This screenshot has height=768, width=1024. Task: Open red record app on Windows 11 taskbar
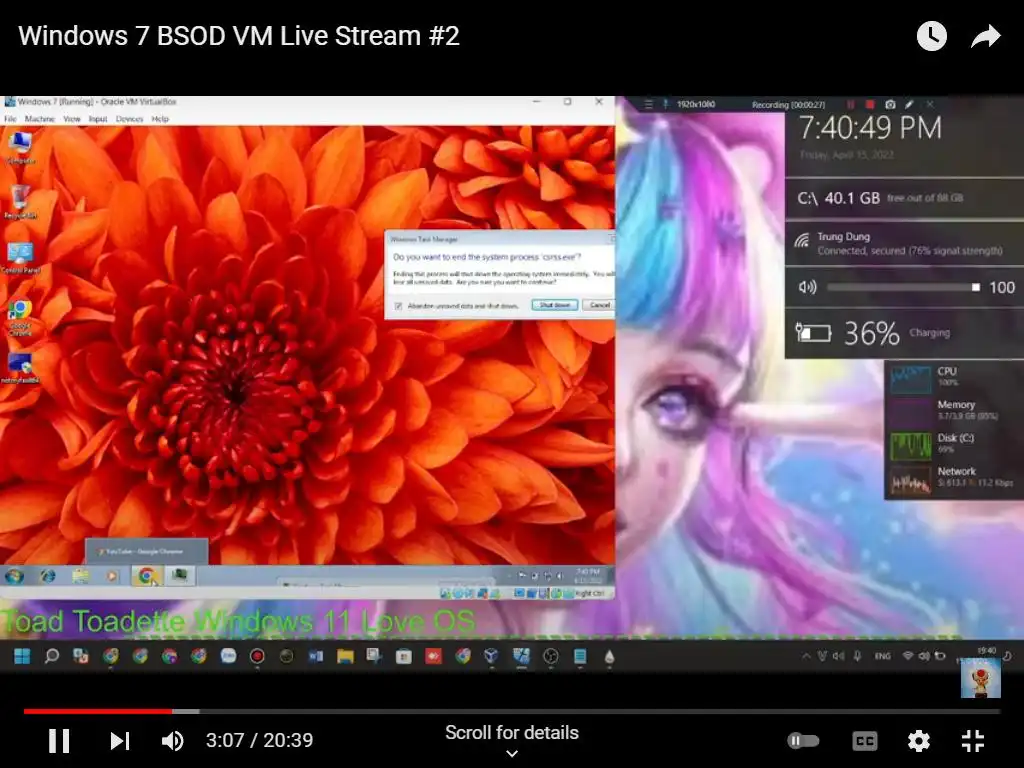point(257,656)
